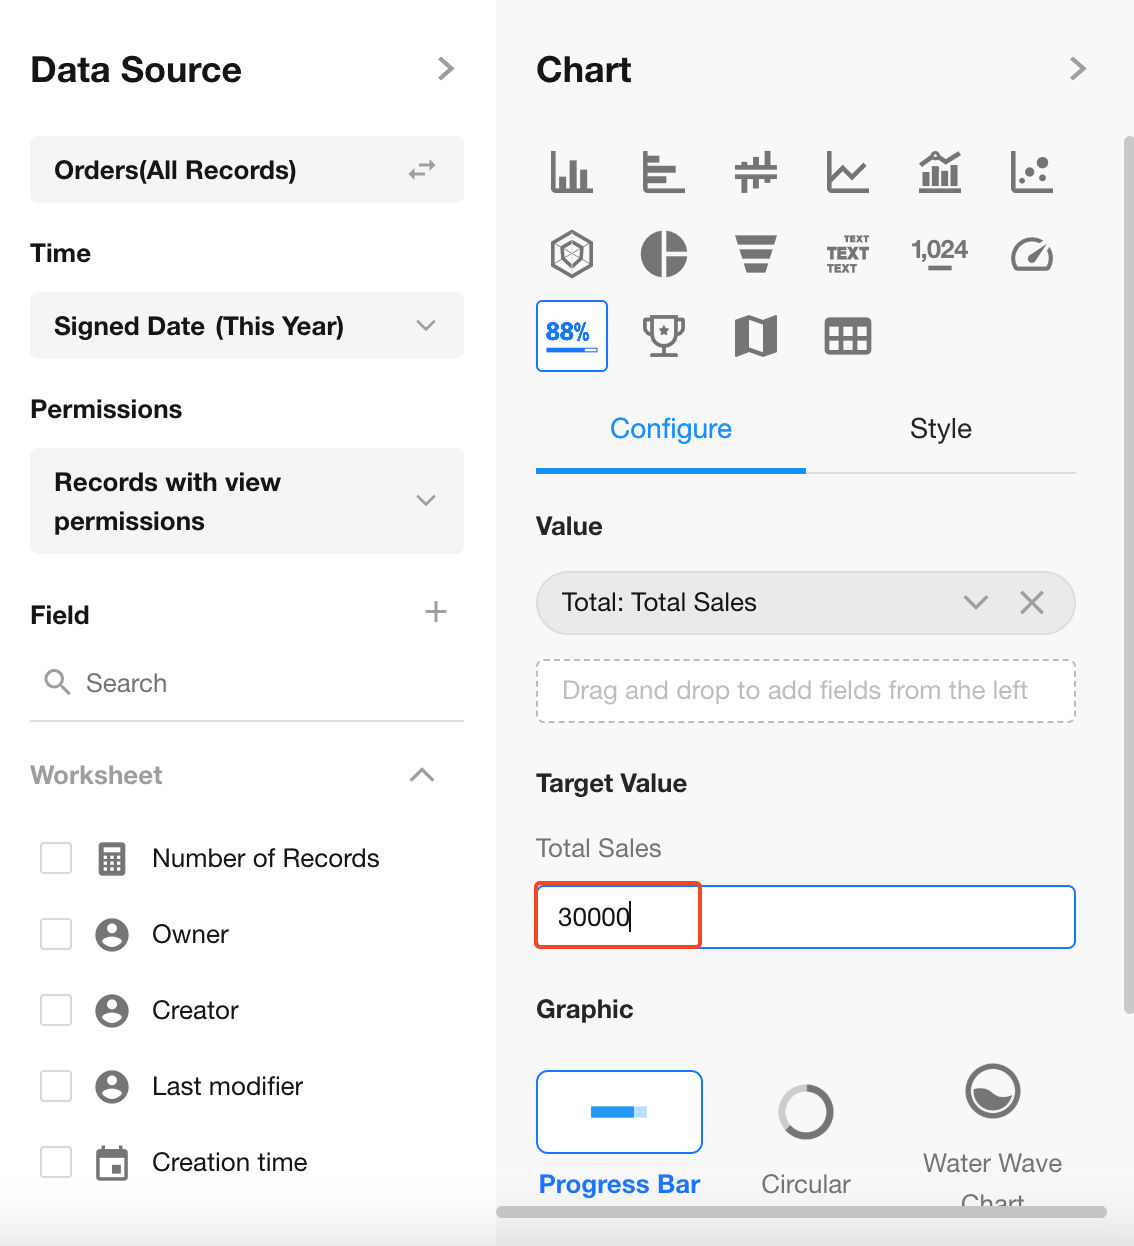
Task: Collapse the Worksheet field section
Action: tap(422, 775)
